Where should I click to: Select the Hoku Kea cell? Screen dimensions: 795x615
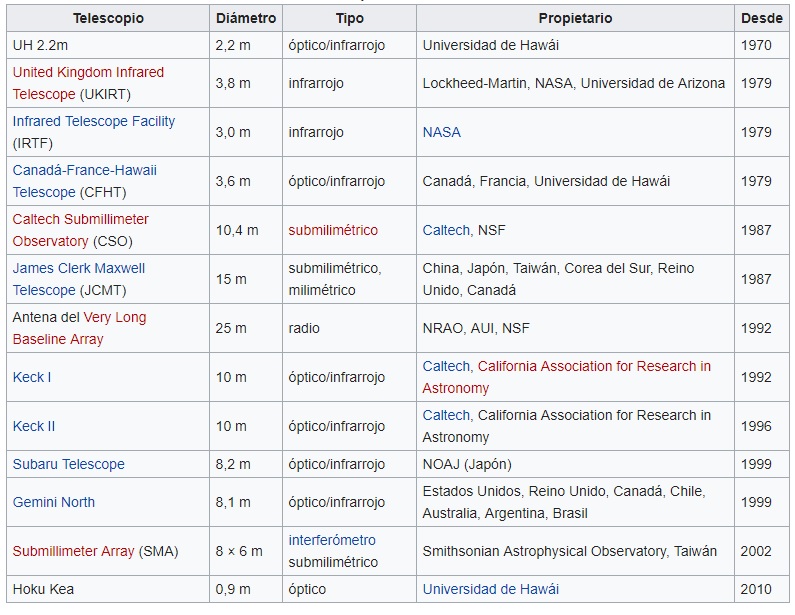click(x=108, y=589)
